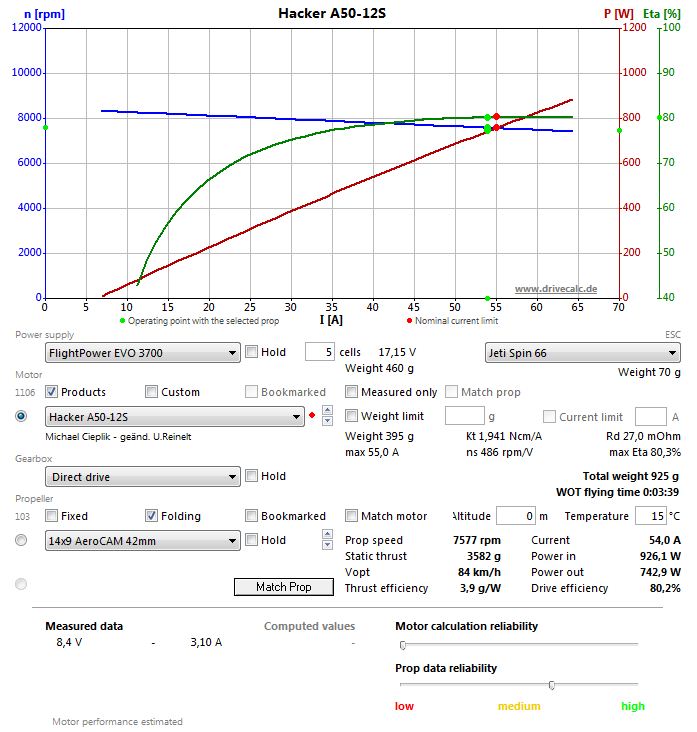
Task: Click the green operating point marker on the chart
Action: coord(488,128)
